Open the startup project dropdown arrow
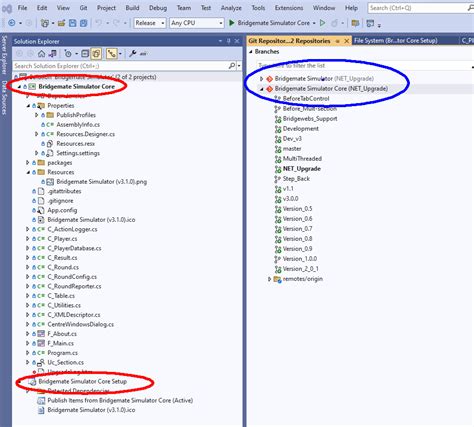This screenshot has height=427, width=474. tap(314, 23)
